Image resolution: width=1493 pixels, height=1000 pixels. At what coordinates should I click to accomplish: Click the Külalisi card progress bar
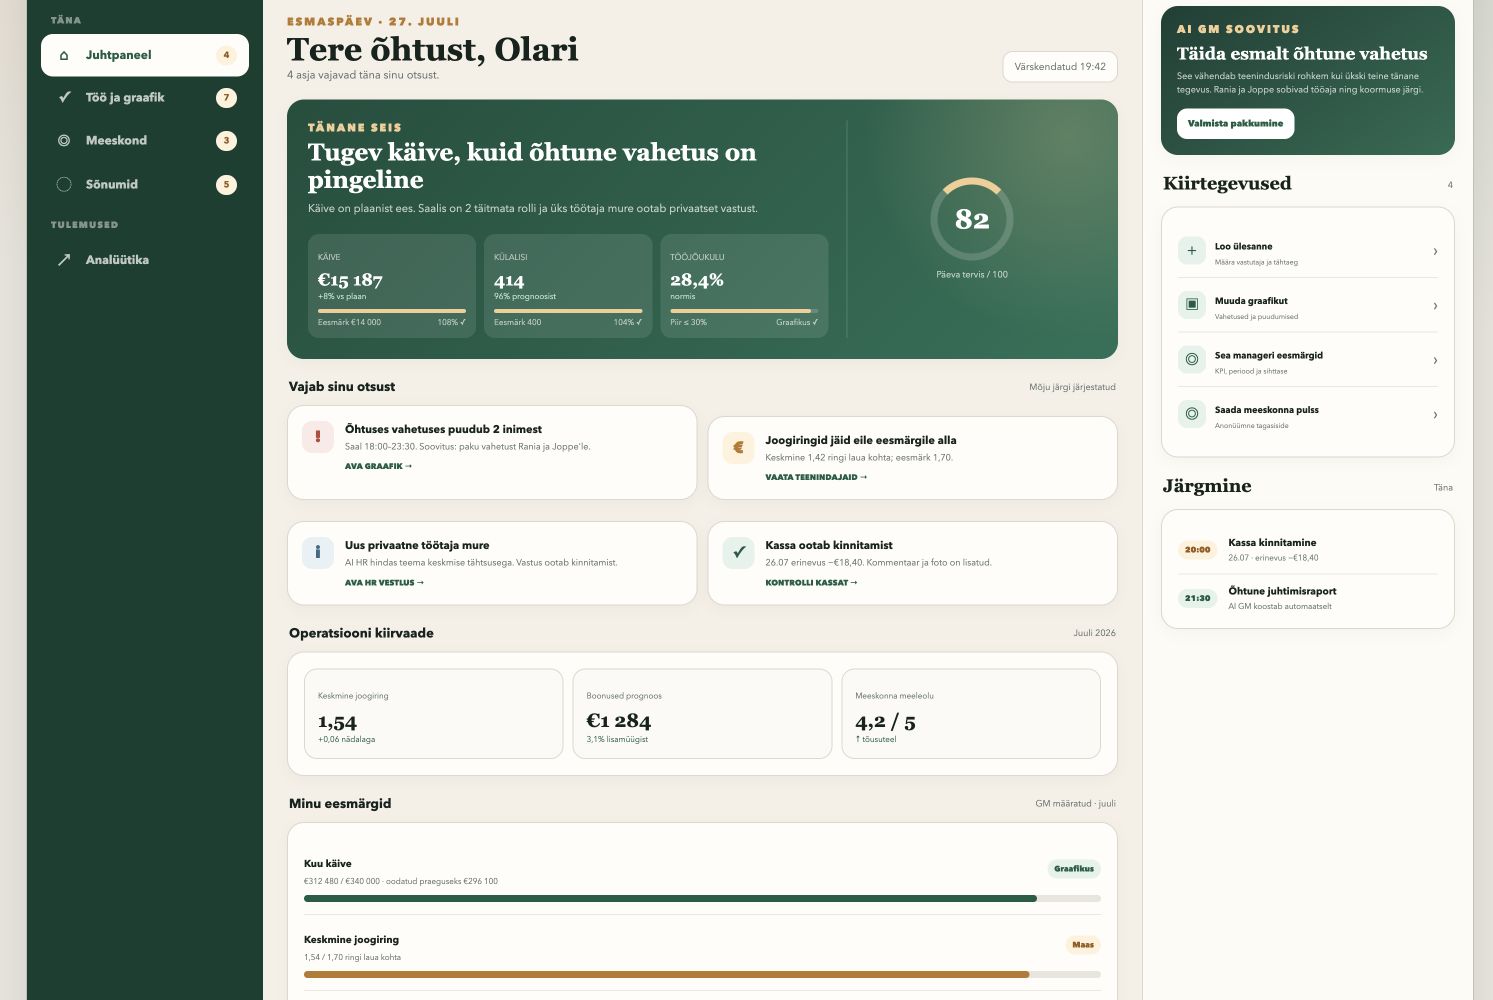568,311
